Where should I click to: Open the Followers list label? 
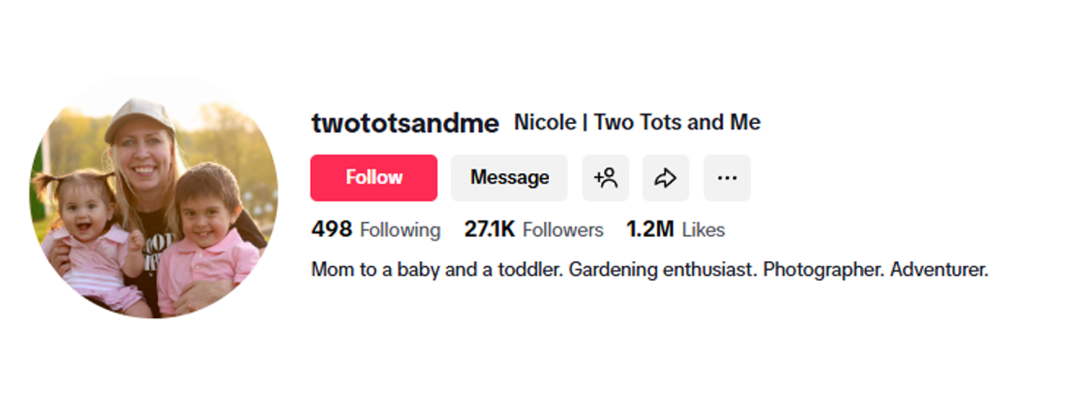tap(563, 230)
